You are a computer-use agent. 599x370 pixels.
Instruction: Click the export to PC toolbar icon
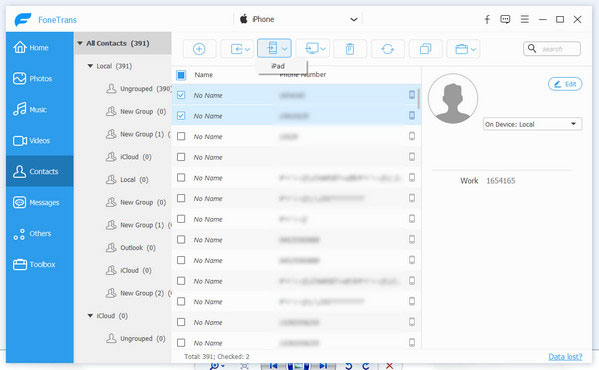pos(312,48)
